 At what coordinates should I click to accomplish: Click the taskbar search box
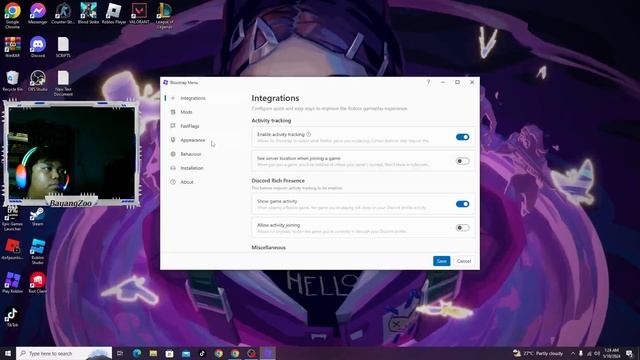coord(64,353)
